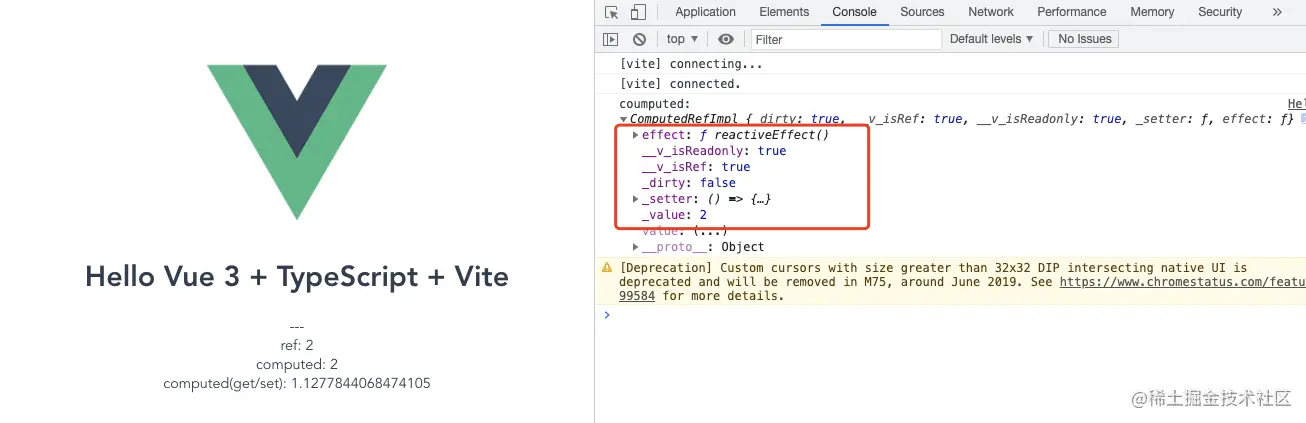The width and height of the screenshot is (1306, 423).
Task: Click the '_dirty: false' property
Action: coord(689,183)
